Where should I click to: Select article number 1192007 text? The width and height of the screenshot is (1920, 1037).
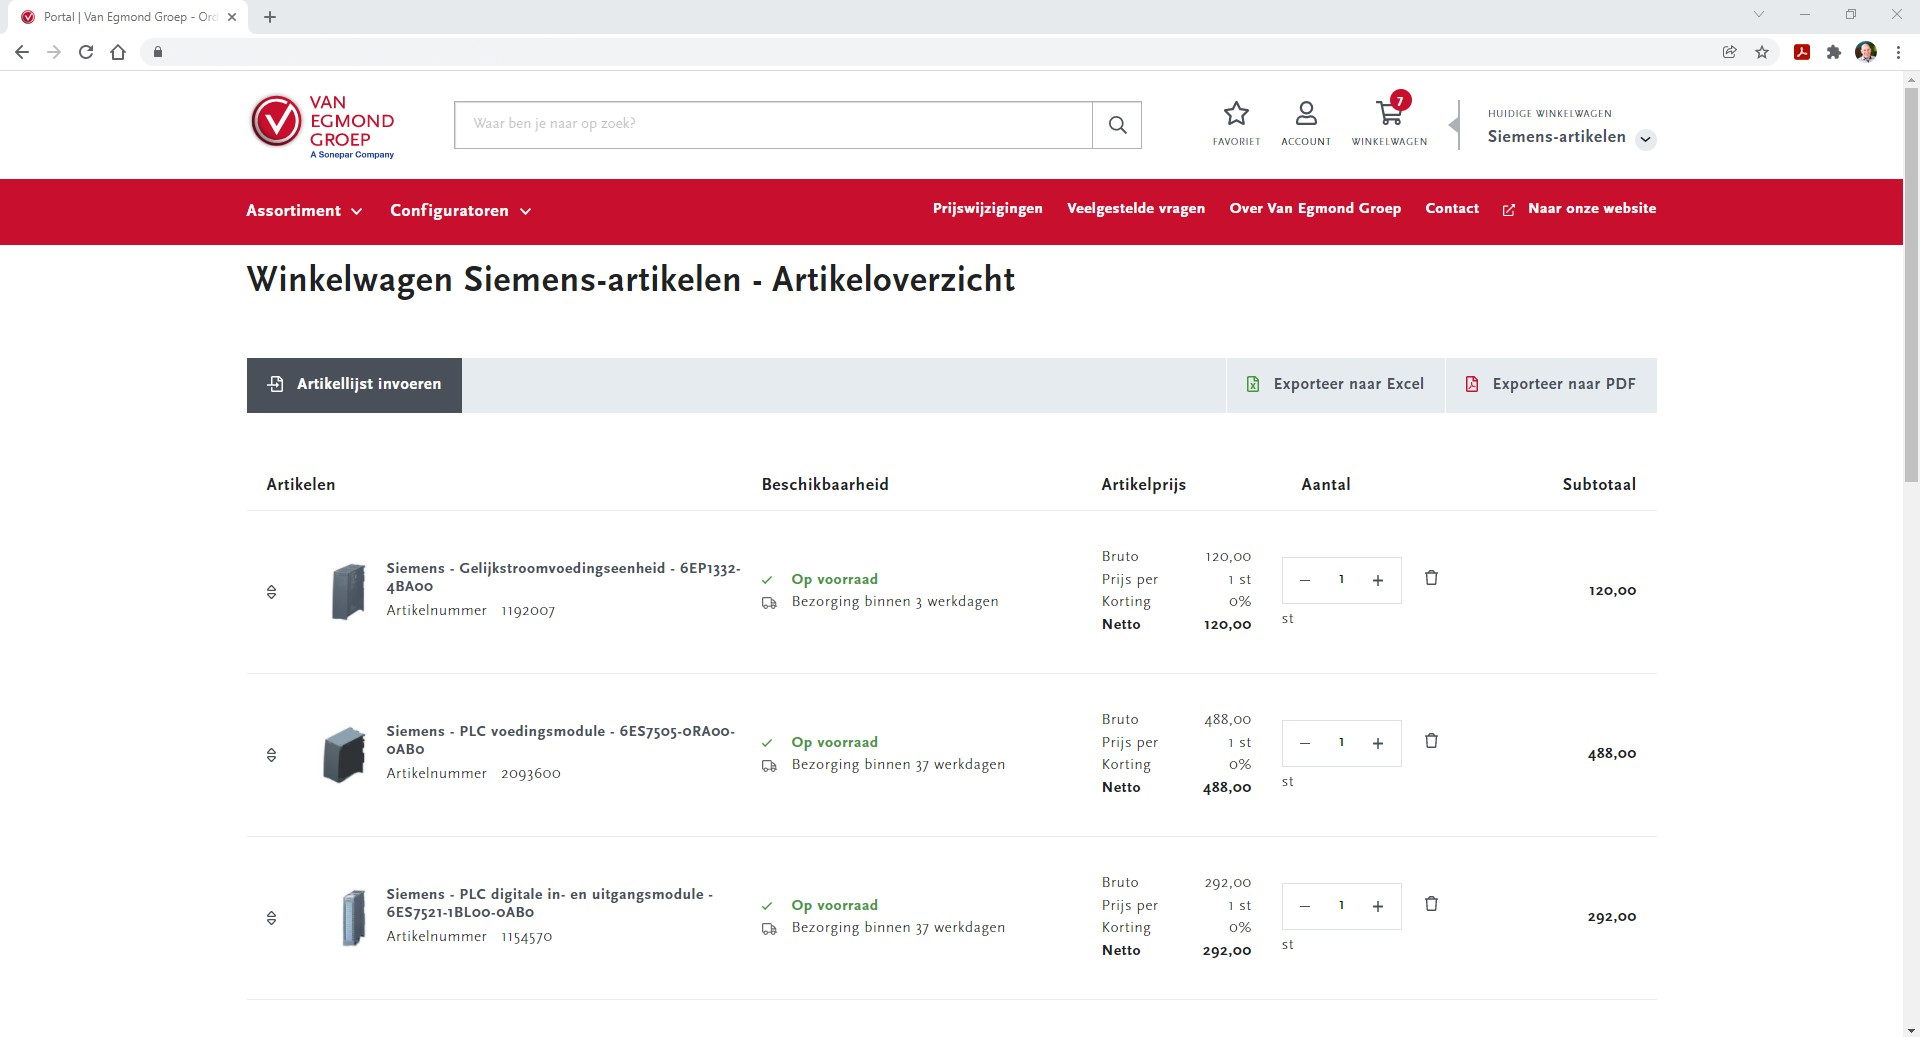pyautogui.click(x=528, y=610)
